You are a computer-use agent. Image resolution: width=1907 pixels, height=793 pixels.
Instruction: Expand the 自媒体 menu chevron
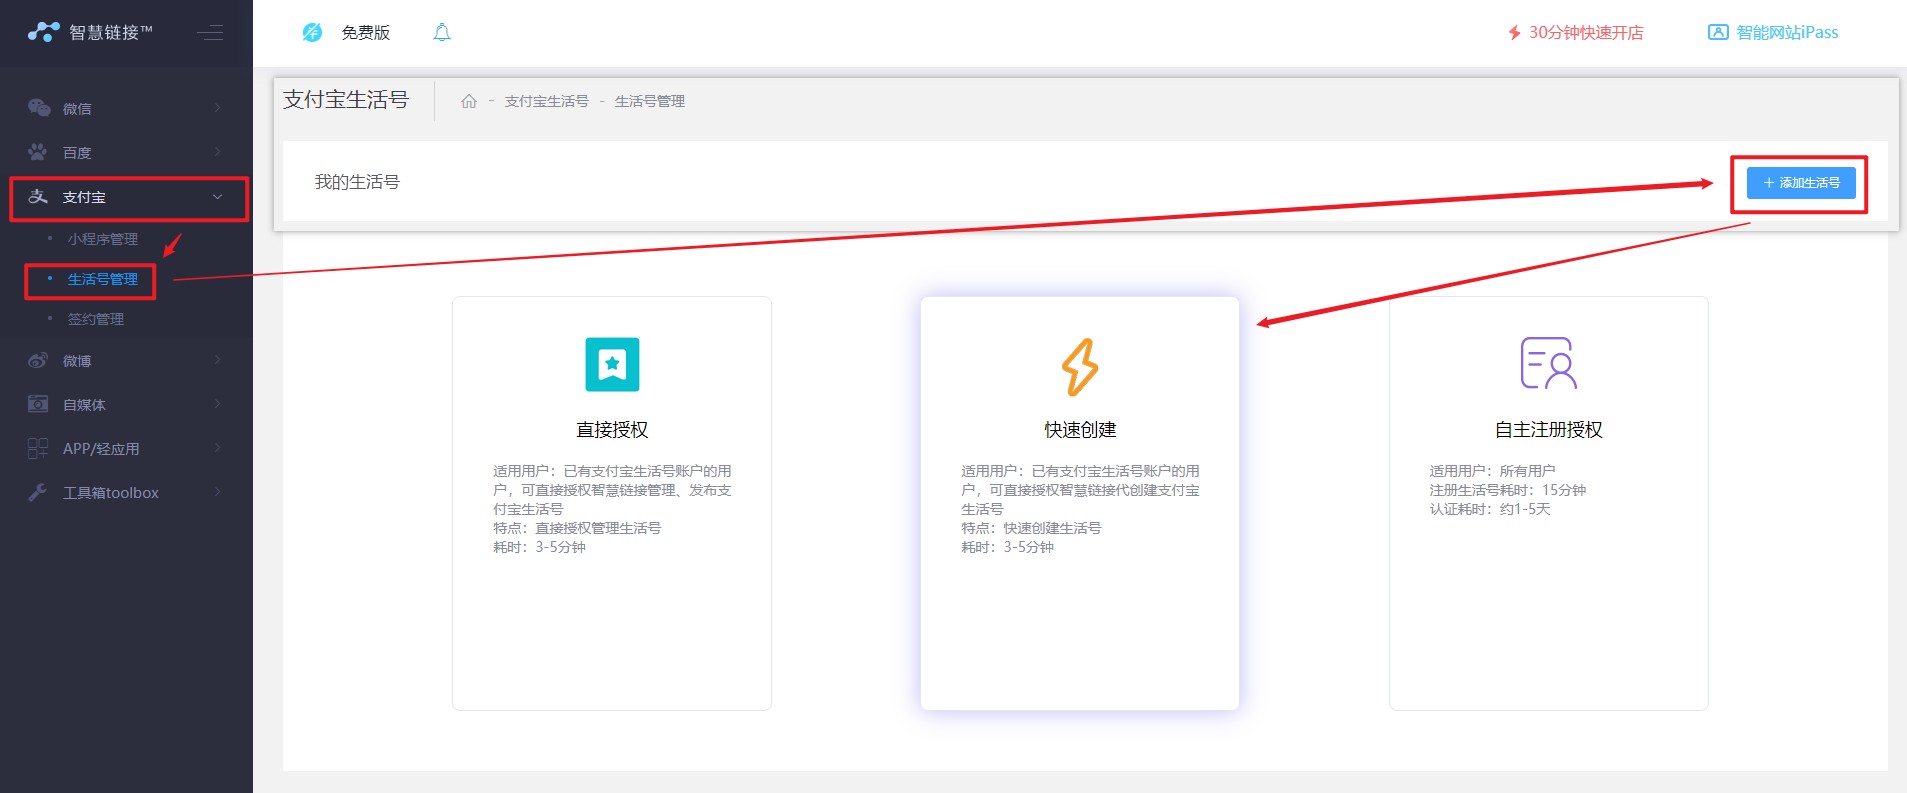(217, 404)
